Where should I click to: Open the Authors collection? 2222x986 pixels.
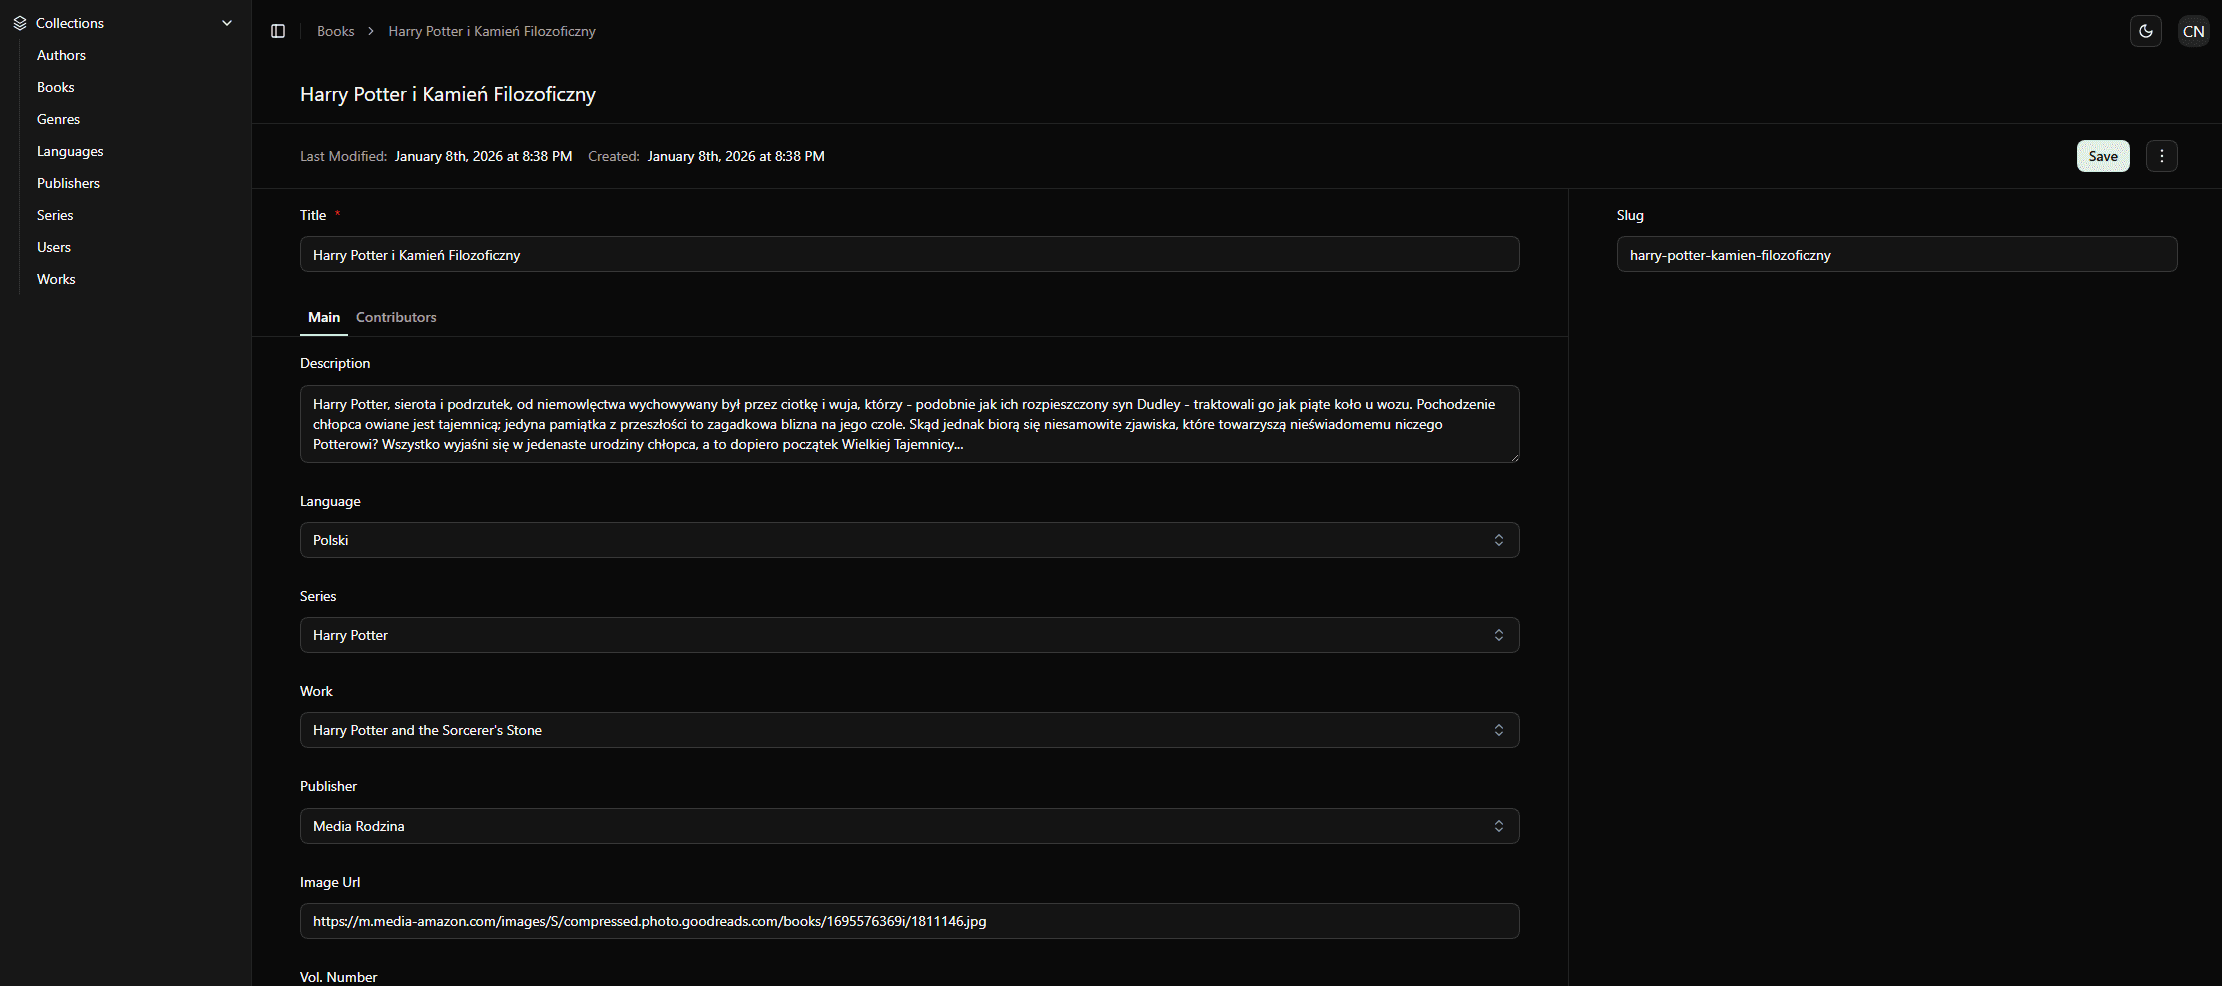(61, 55)
